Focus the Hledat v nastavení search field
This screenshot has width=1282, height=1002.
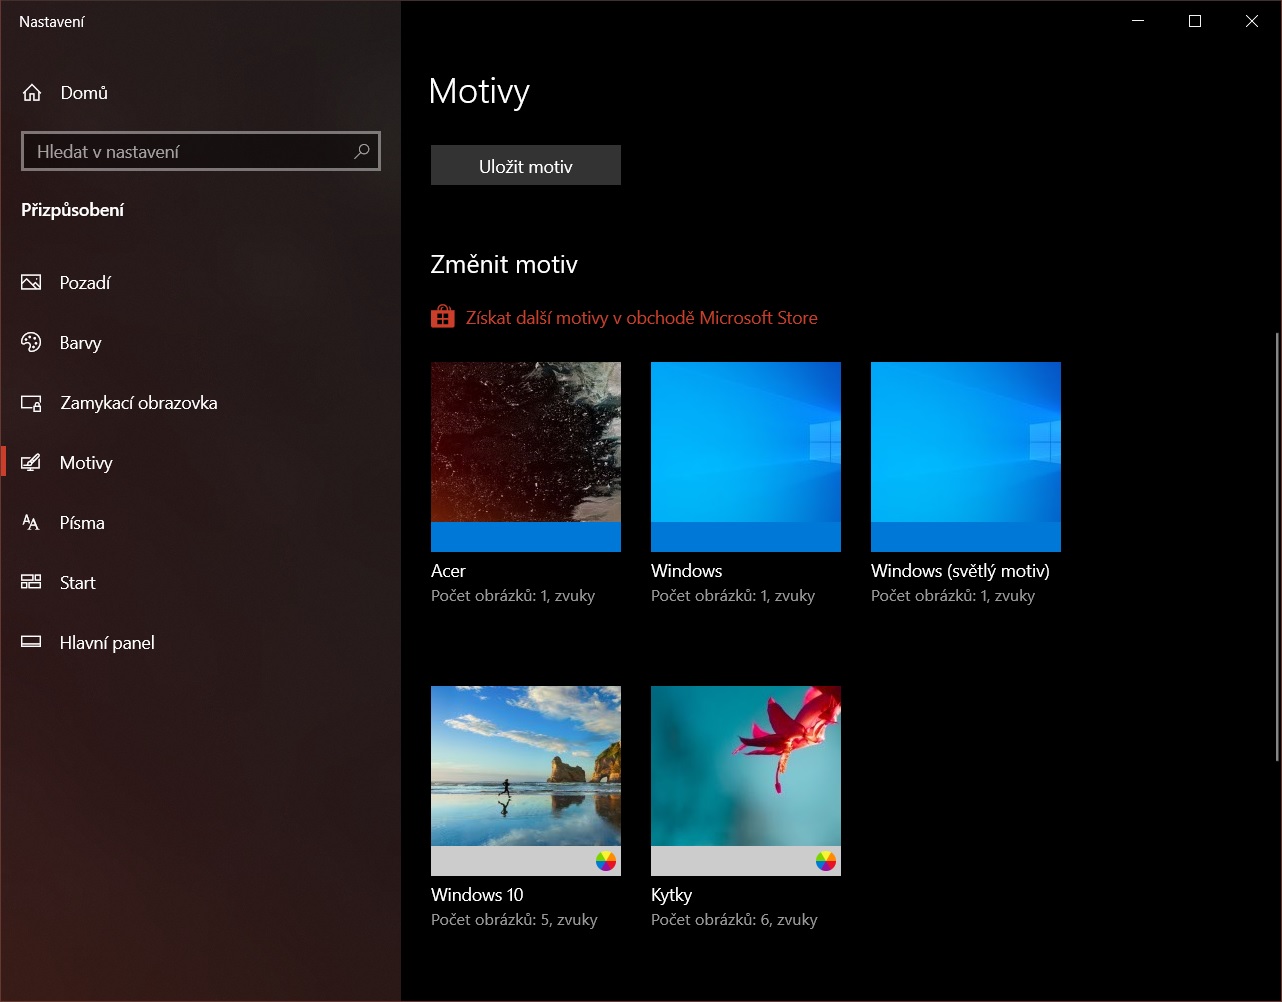[201, 151]
